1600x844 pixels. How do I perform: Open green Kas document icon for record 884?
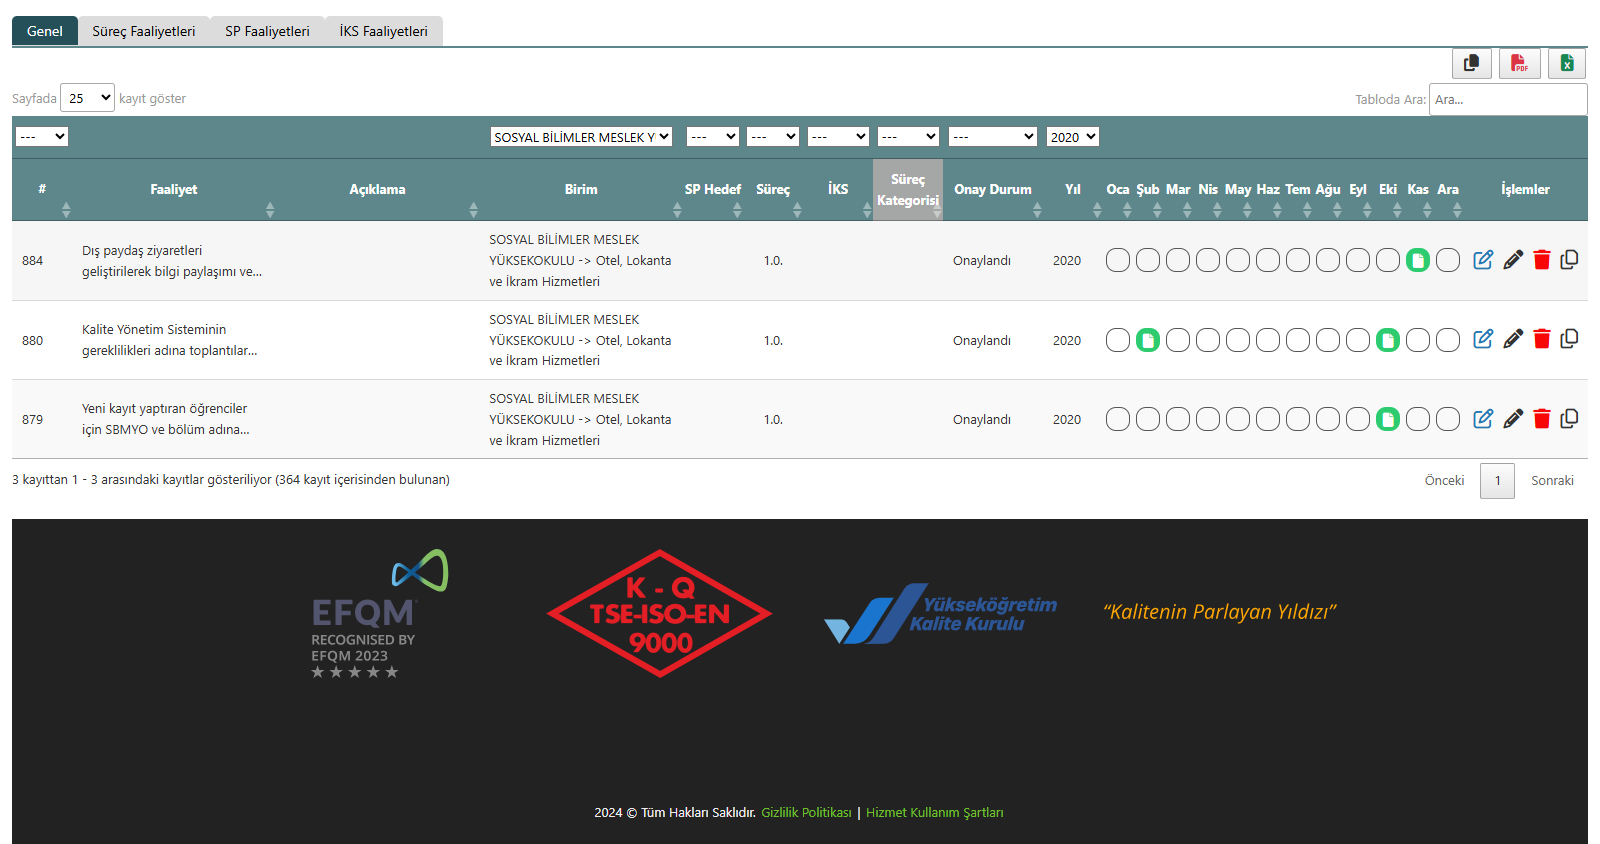coord(1418,261)
